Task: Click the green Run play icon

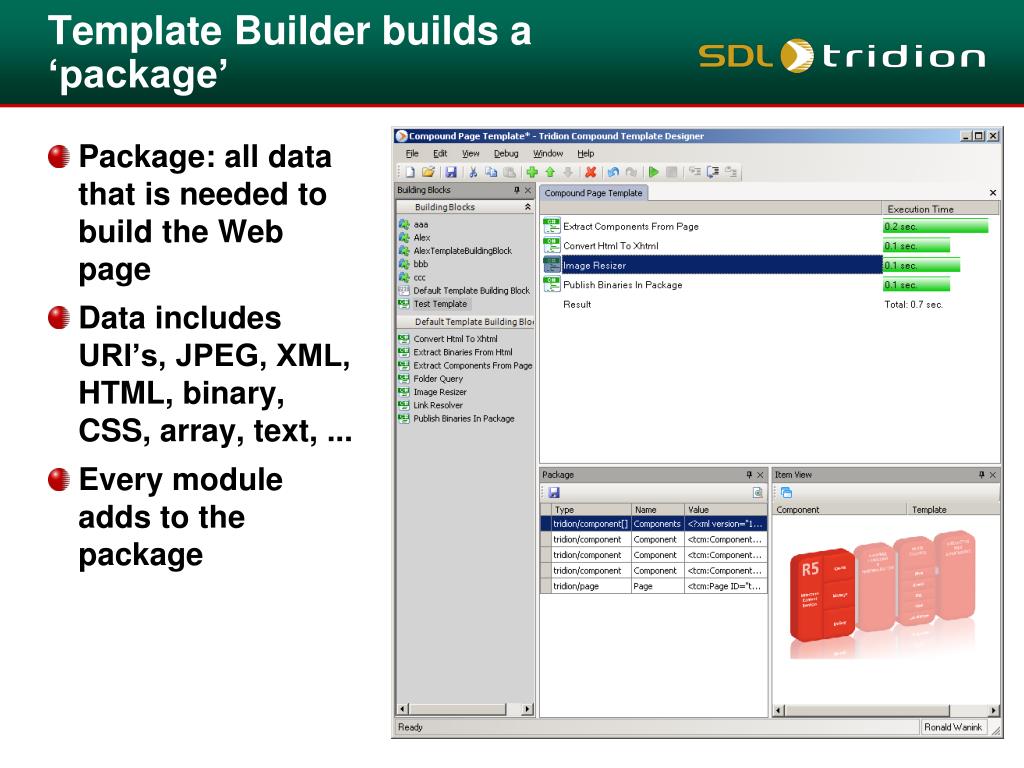Action: click(x=654, y=172)
